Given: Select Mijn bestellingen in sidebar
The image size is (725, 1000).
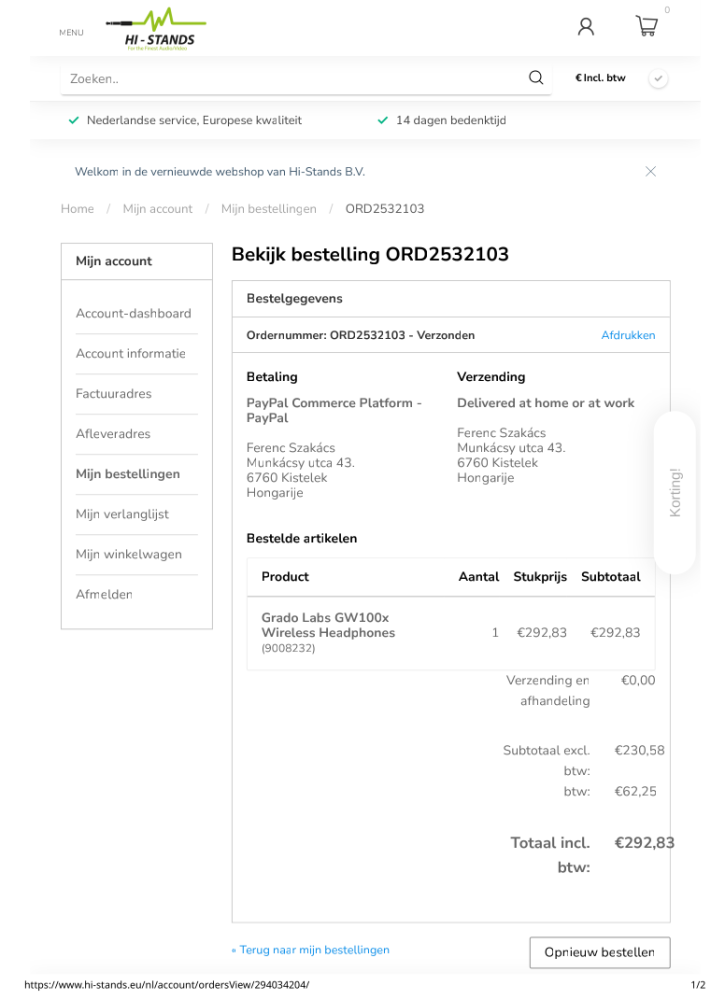Looking at the screenshot, I should pyautogui.click(x=128, y=474).
